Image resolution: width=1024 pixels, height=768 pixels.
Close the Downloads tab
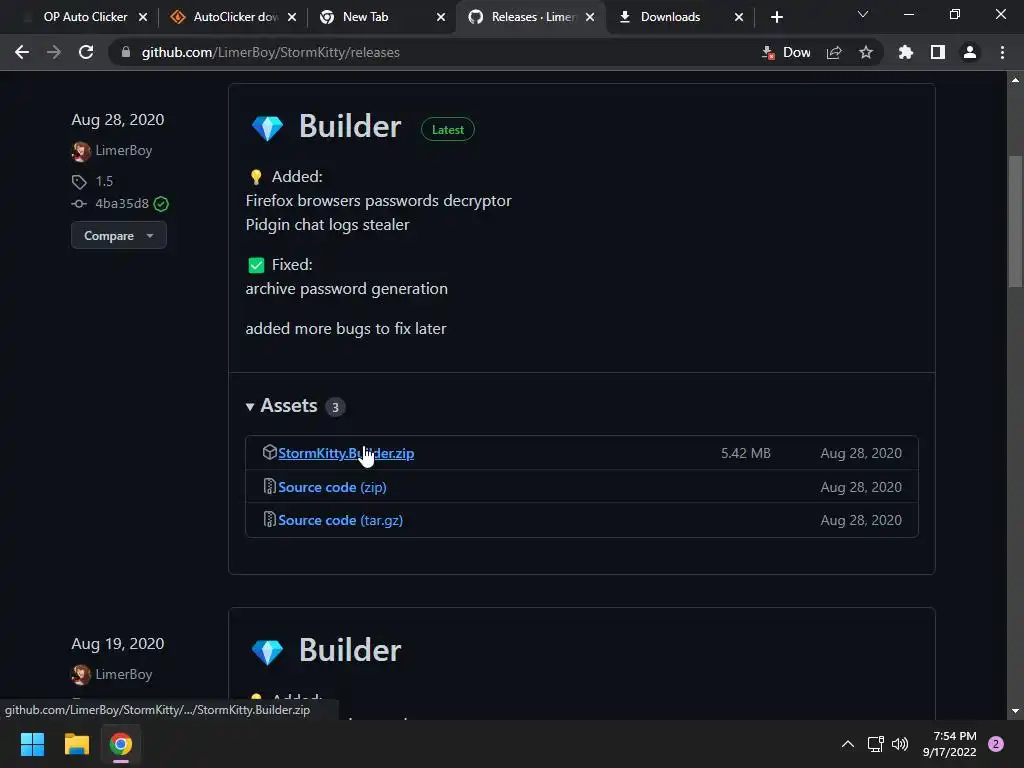pos(739,17)
